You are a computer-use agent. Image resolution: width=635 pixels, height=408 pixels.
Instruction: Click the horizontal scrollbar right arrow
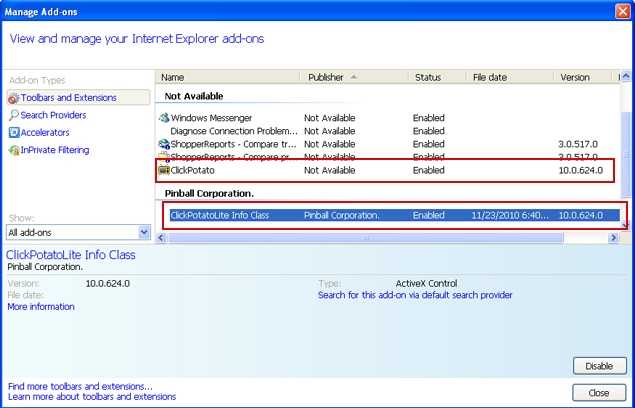point(614,237)
